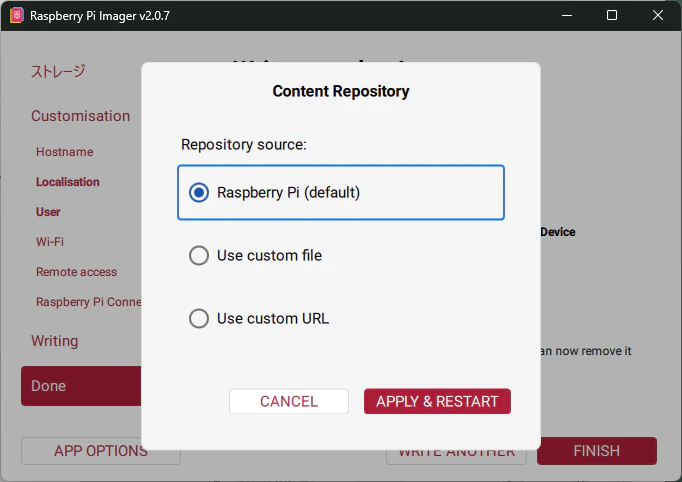Viewport: 682px width, 482px height.
Task: Select the Use custom file option
Action: [x=255, y=255]
